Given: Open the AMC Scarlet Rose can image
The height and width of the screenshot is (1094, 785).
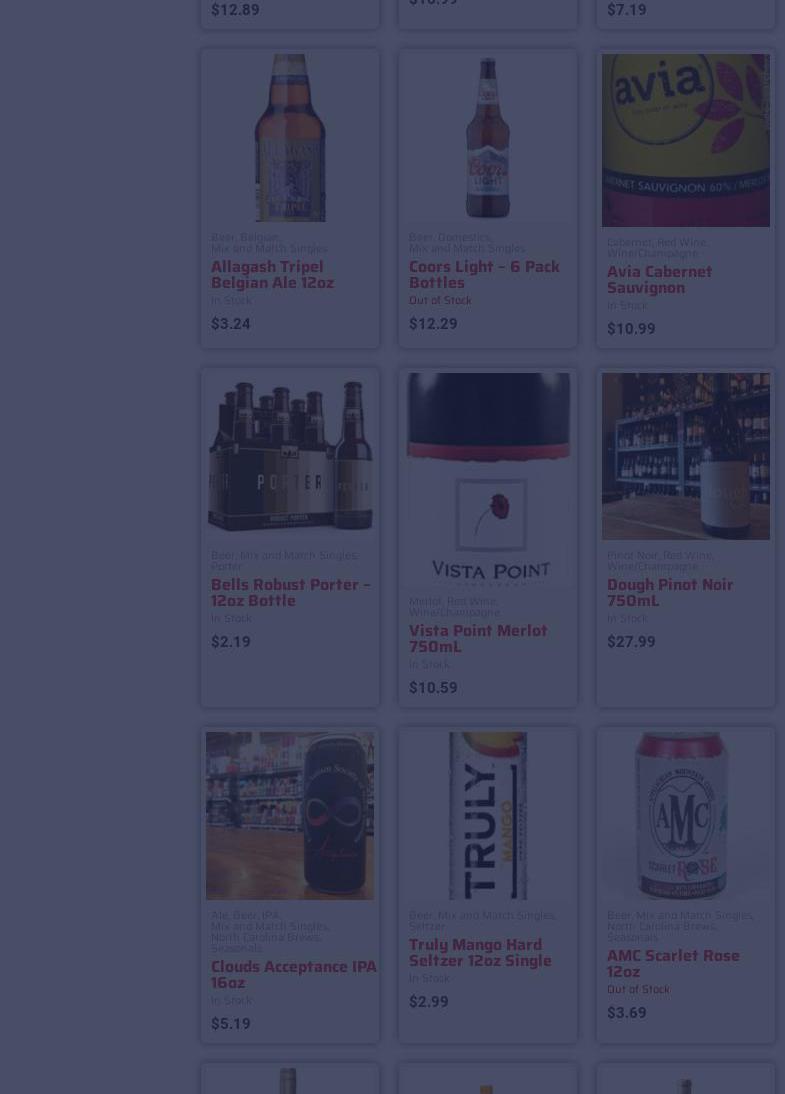Looking at the screenshot, I should pyautogui.click(x=686, y=816).
